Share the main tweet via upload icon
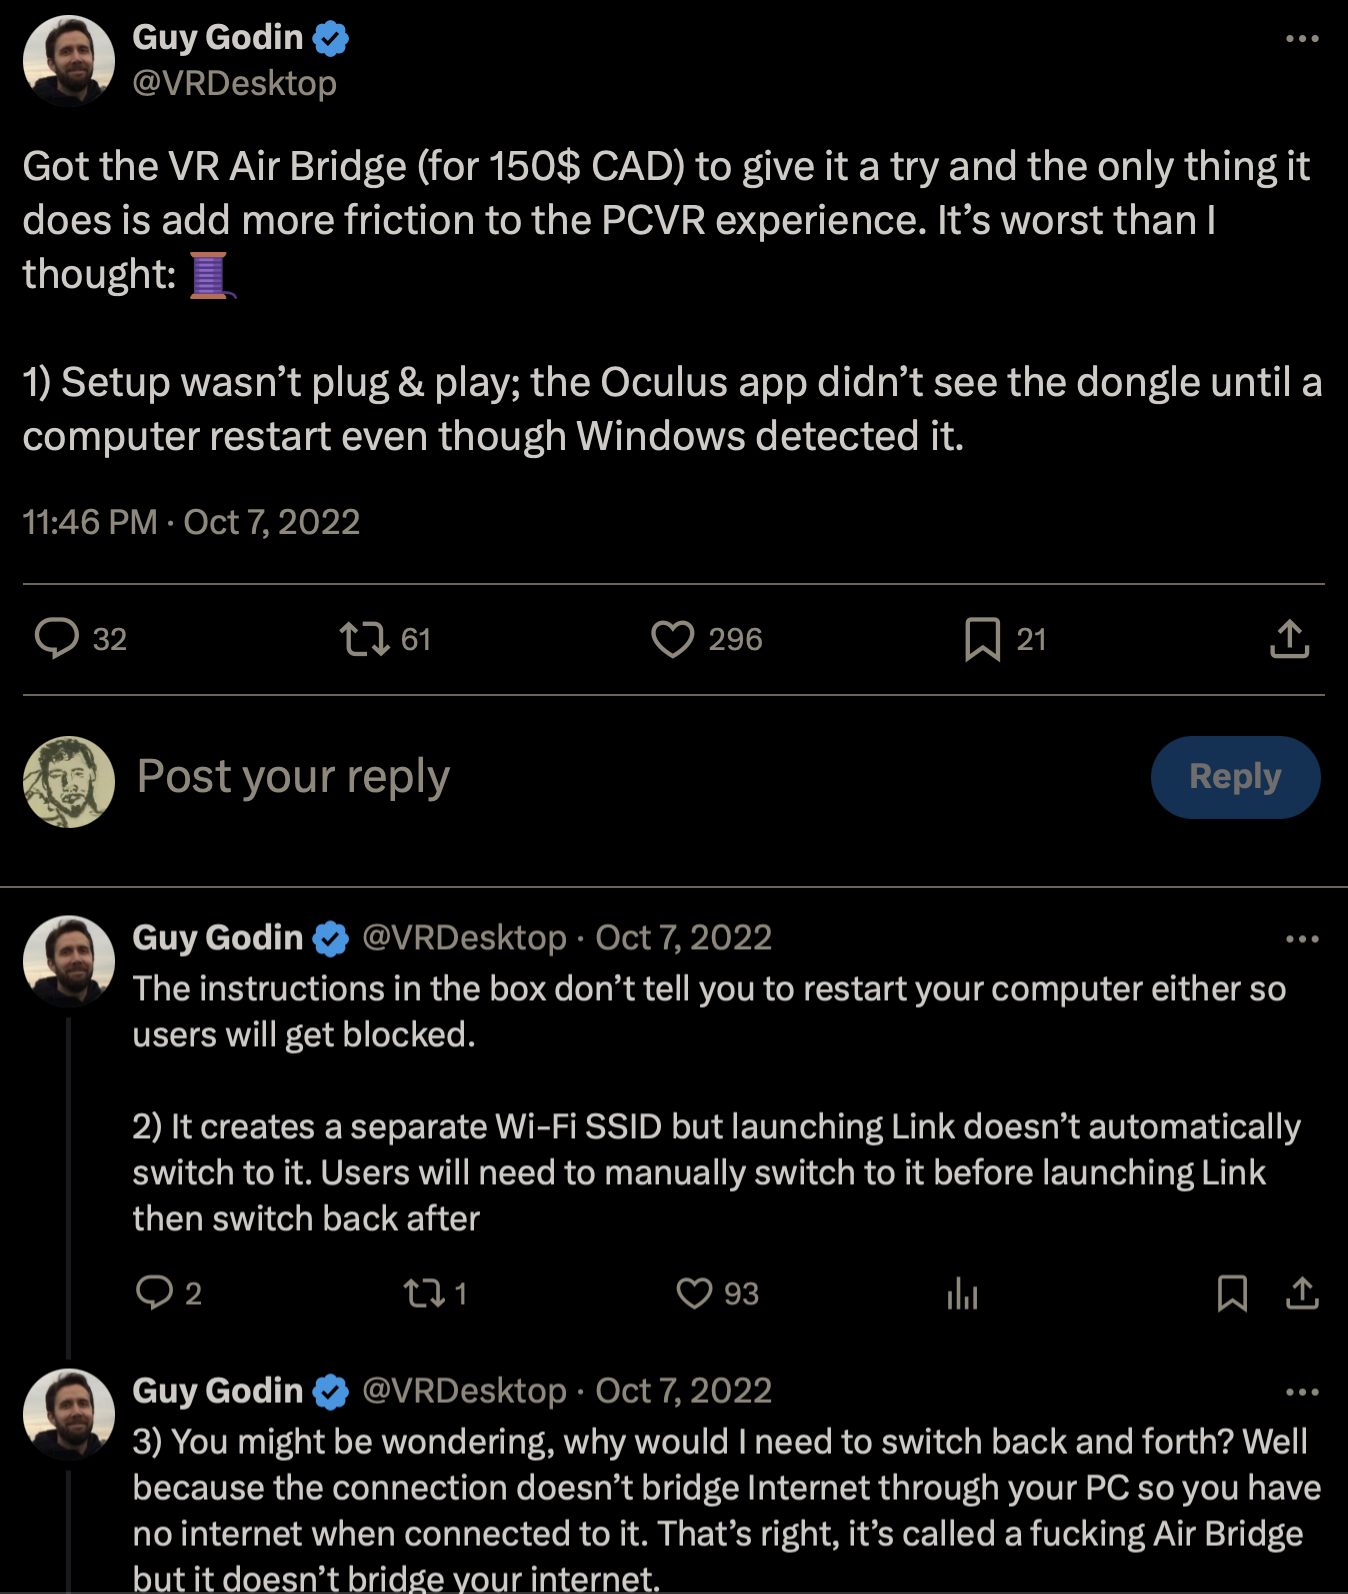The height and width of the screenshot is (1594, 1348). tap(1290, 639)
